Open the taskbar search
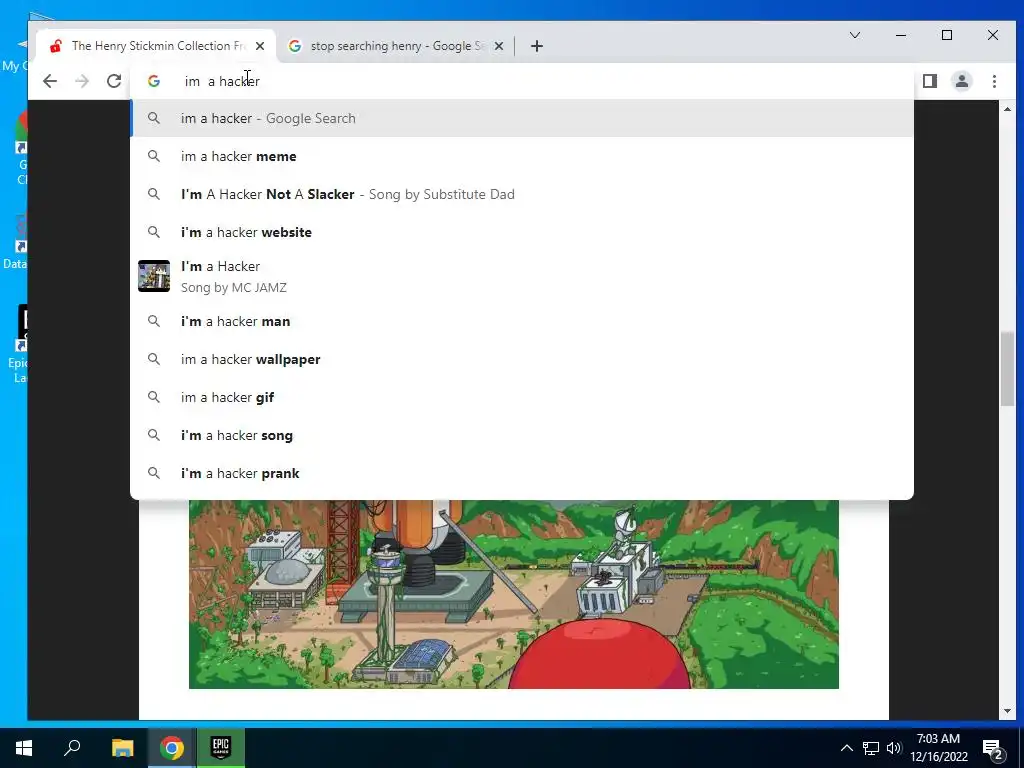Viewport: 1024px width, 768px height. tap(72, 748)
